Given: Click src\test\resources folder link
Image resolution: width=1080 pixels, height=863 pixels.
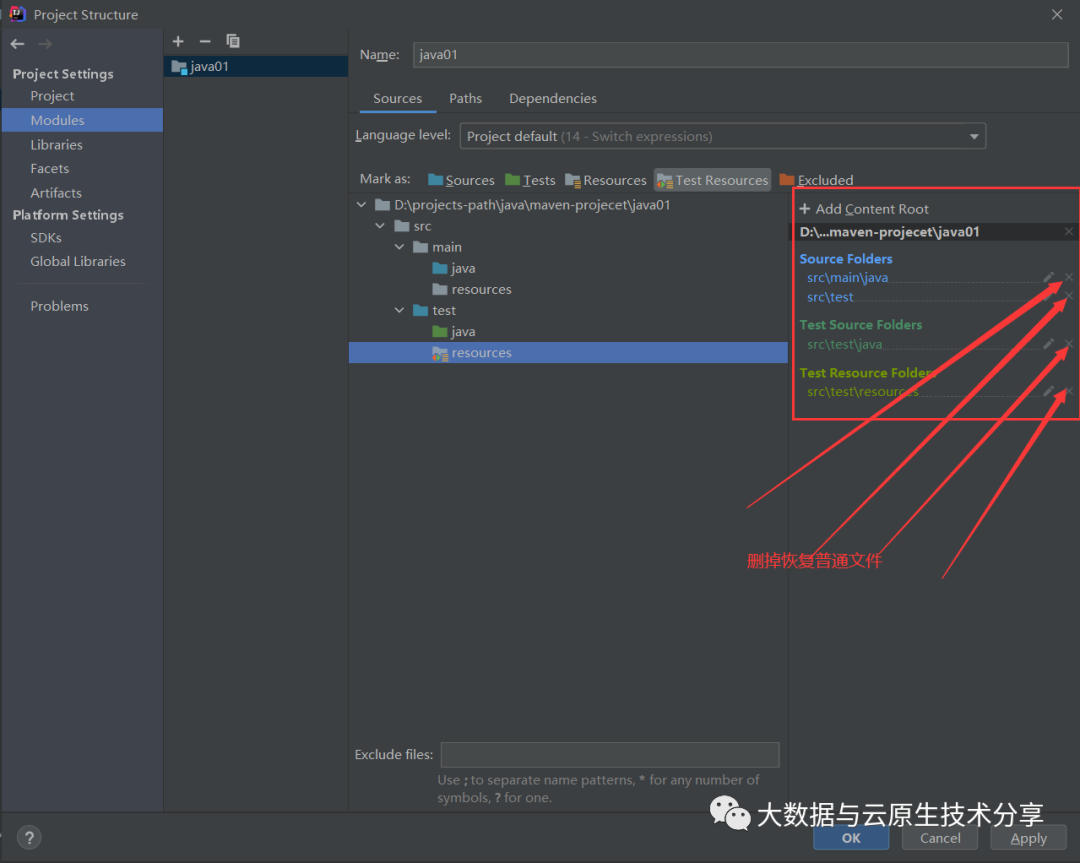Looking at the screenshot, I should pos(862,391).
